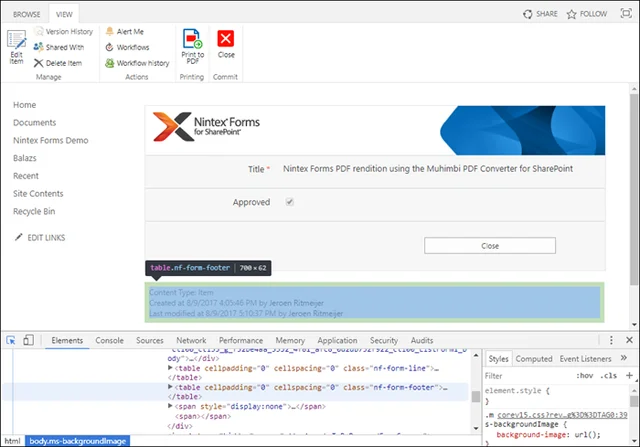
Task: Show more Styles pane tabs chevron
Action: [624, 358]
